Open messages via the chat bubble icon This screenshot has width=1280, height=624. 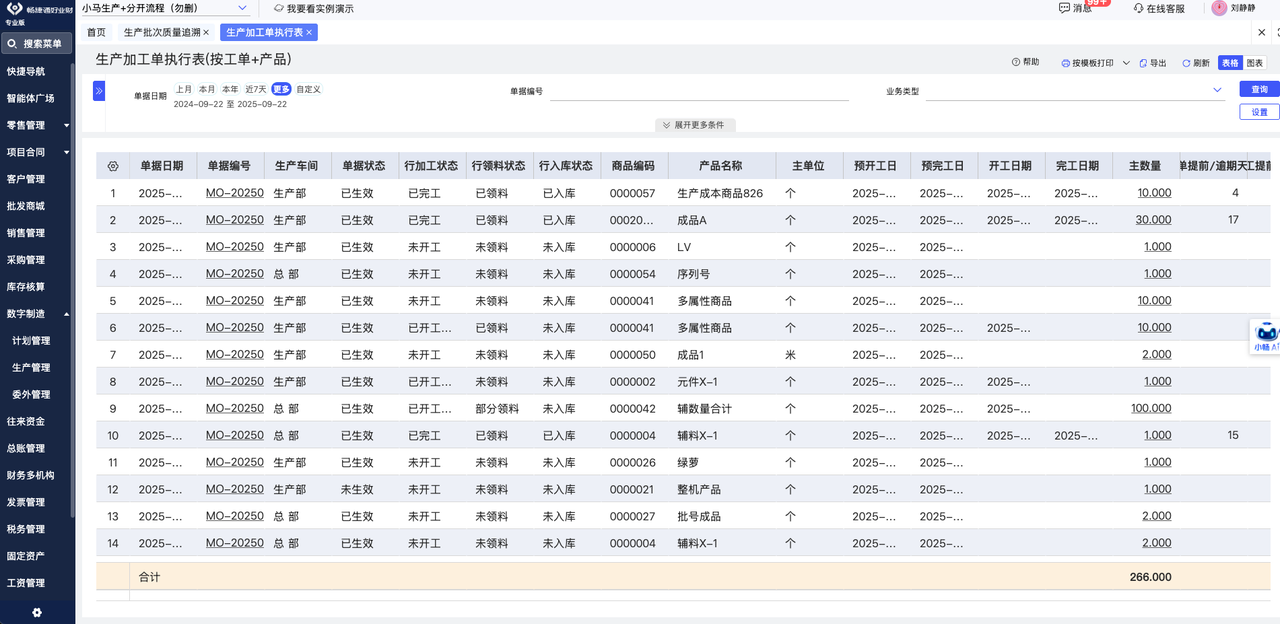1064,8
